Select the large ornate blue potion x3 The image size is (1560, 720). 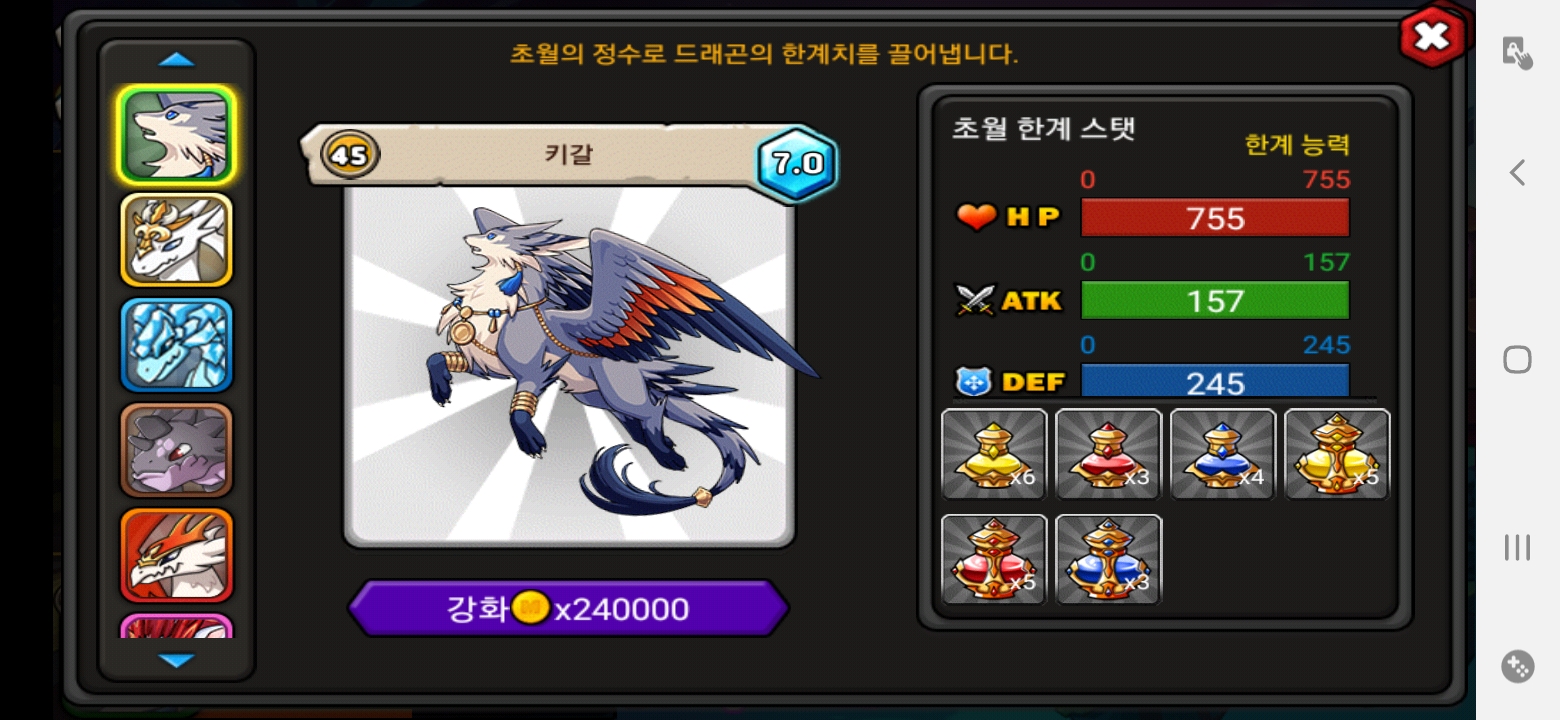(1108, 560)
